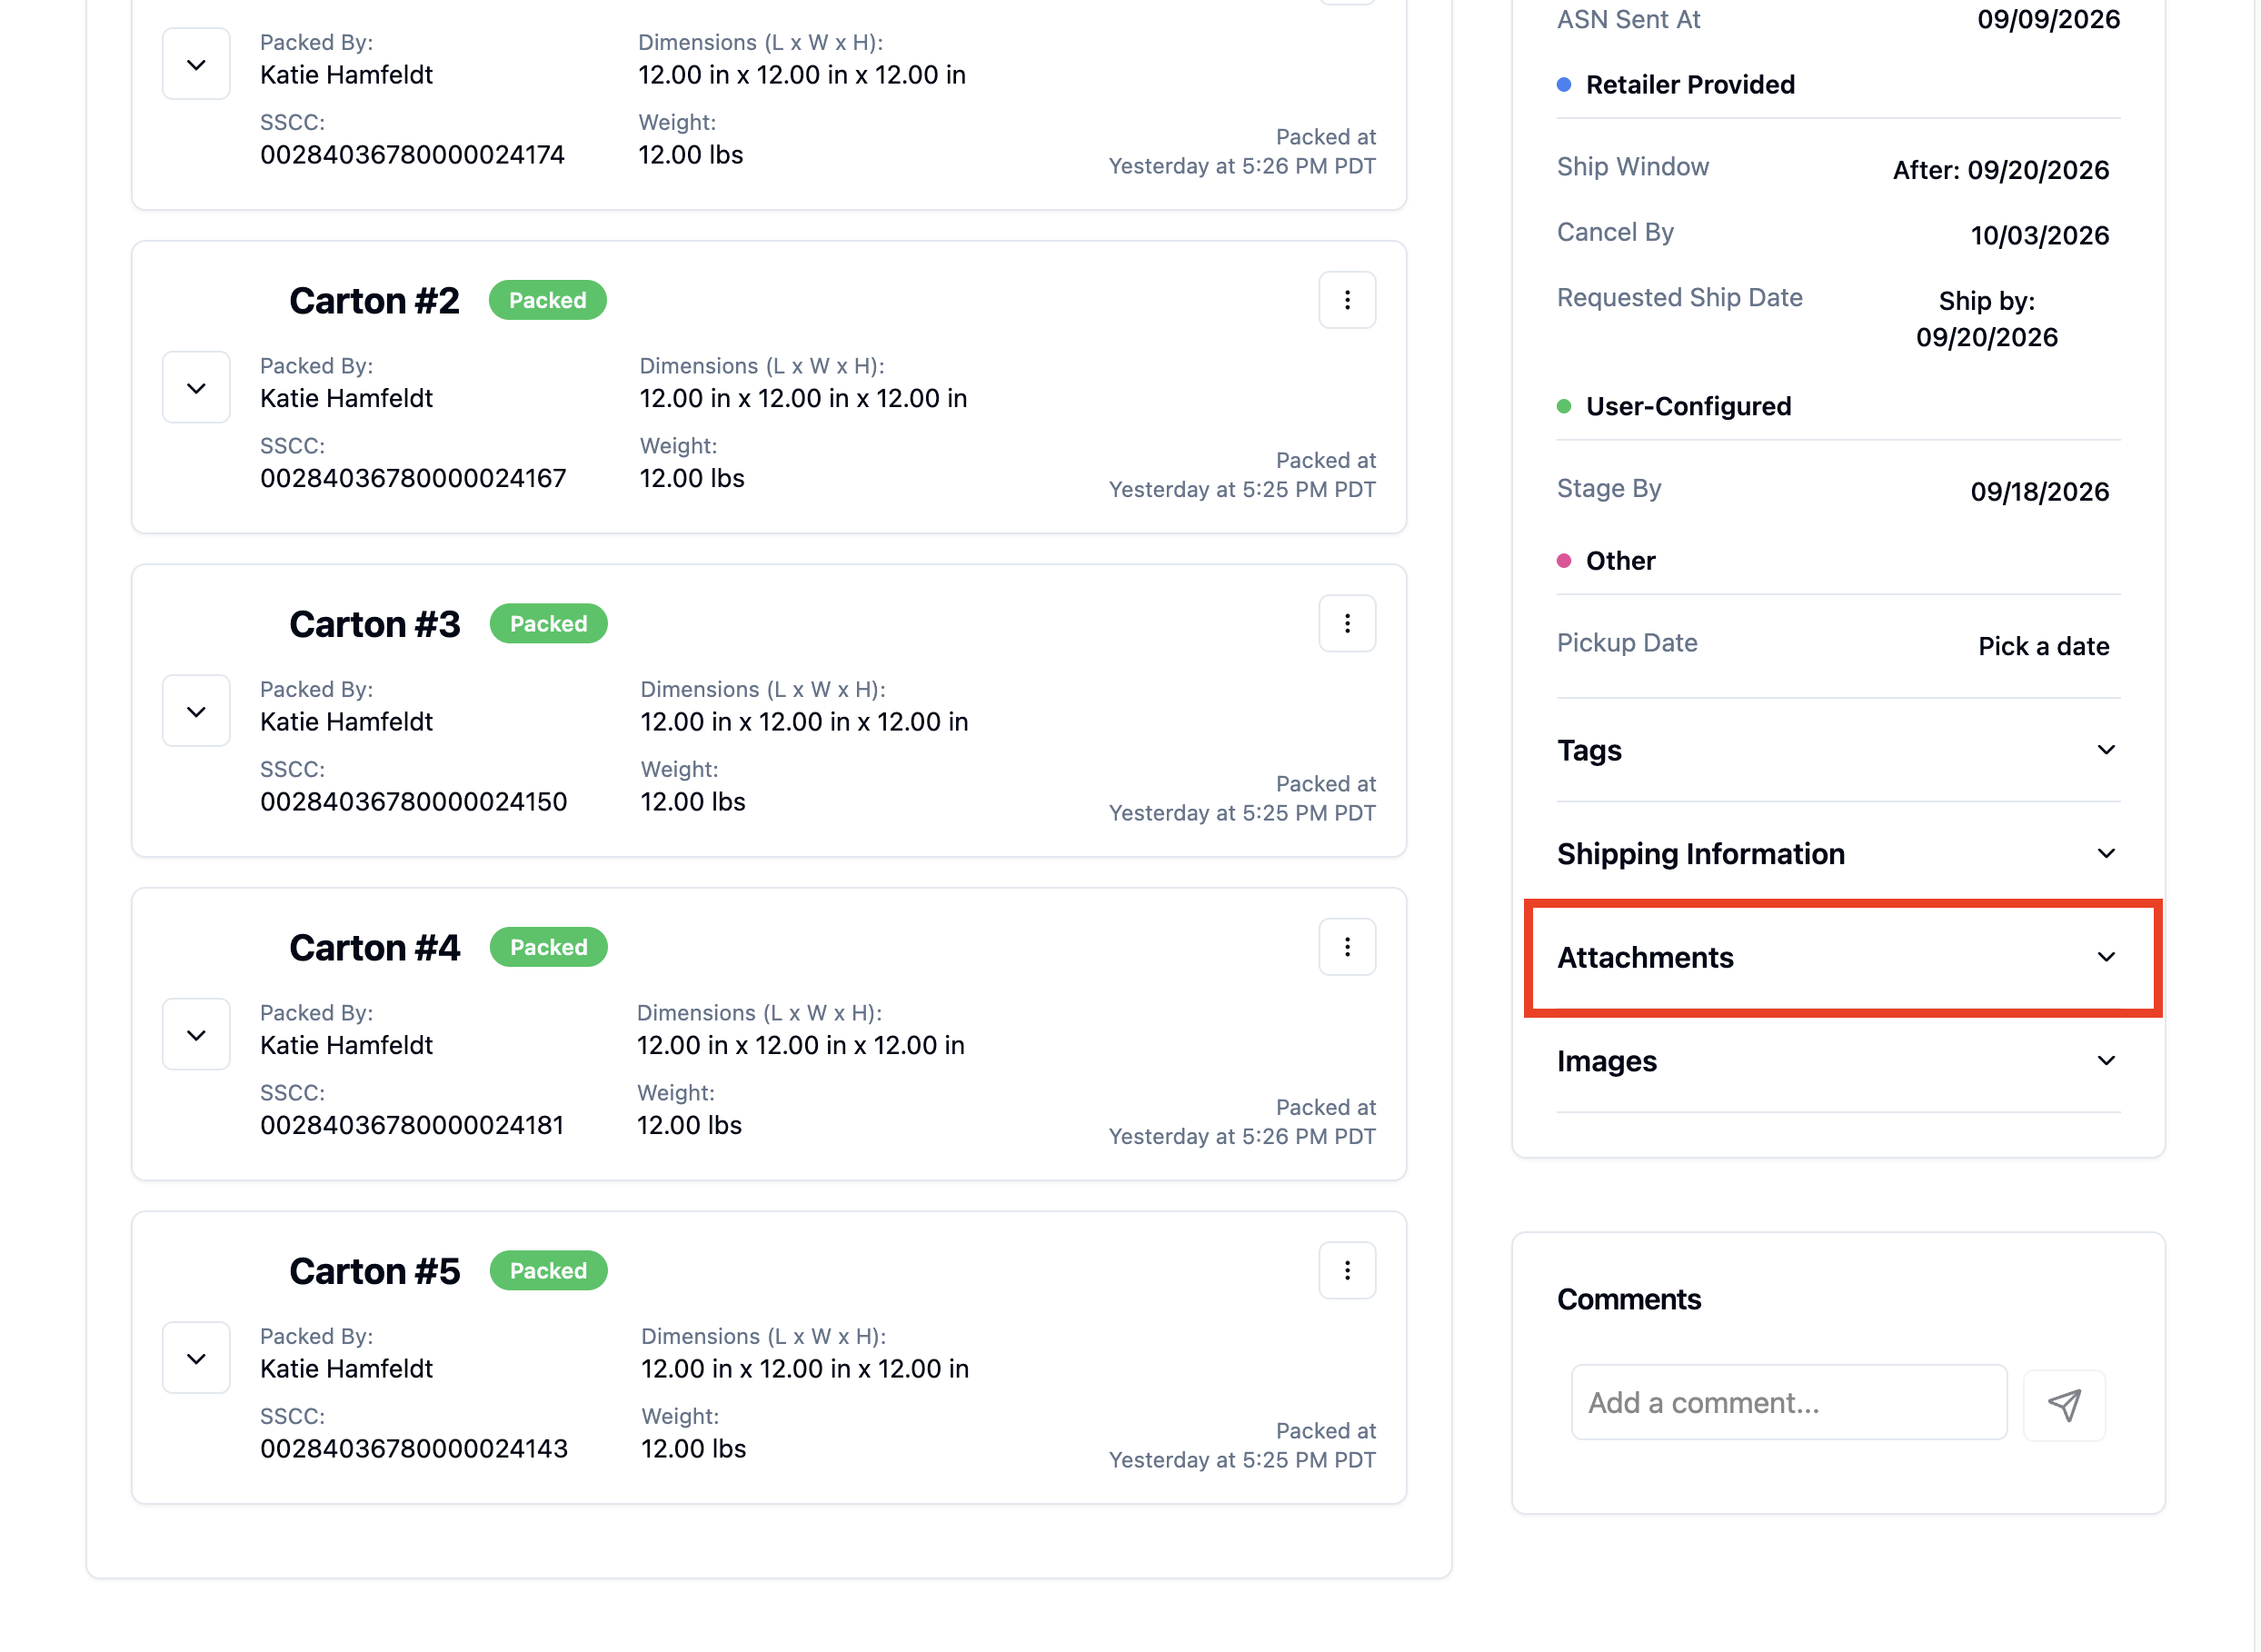2261x1652 pixels.
Task: Click Carton #4 packed at timestamp
Action: [1242, 1121]
